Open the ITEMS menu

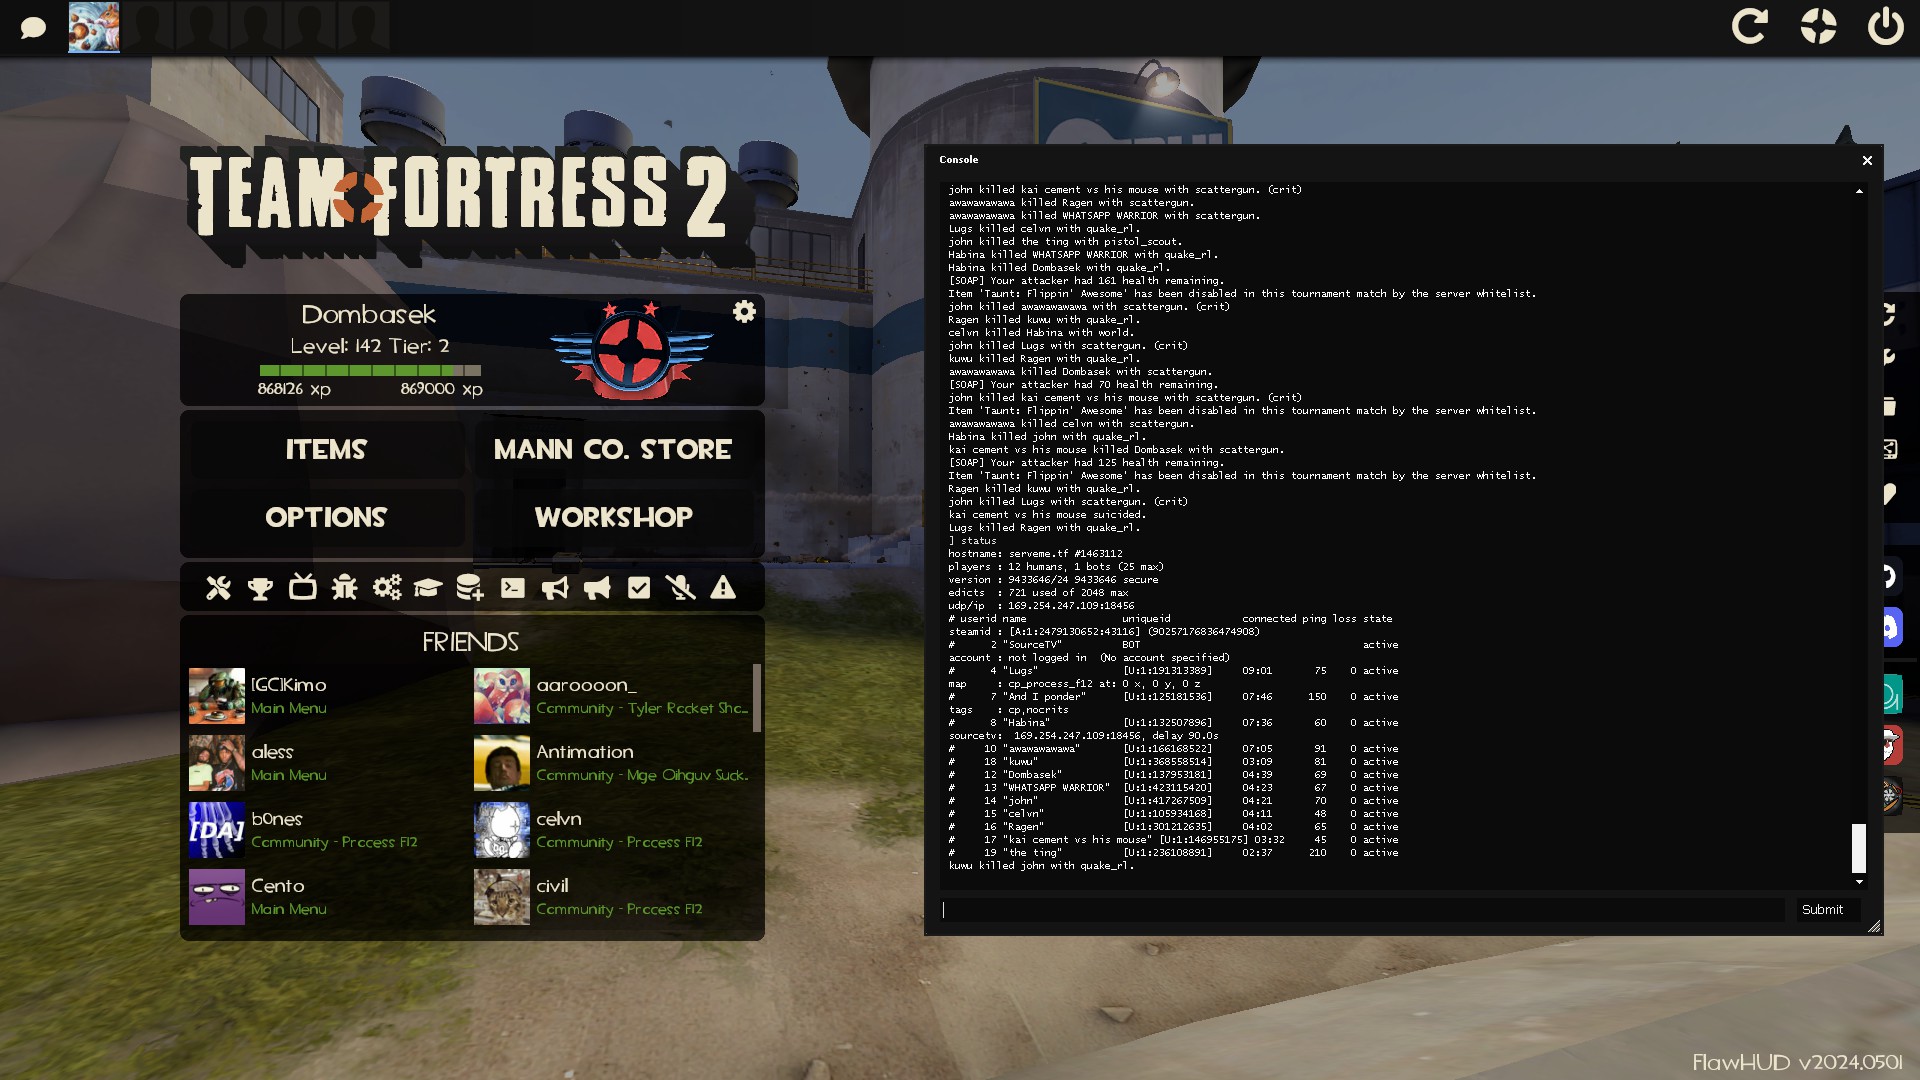[x=326, y=450]
